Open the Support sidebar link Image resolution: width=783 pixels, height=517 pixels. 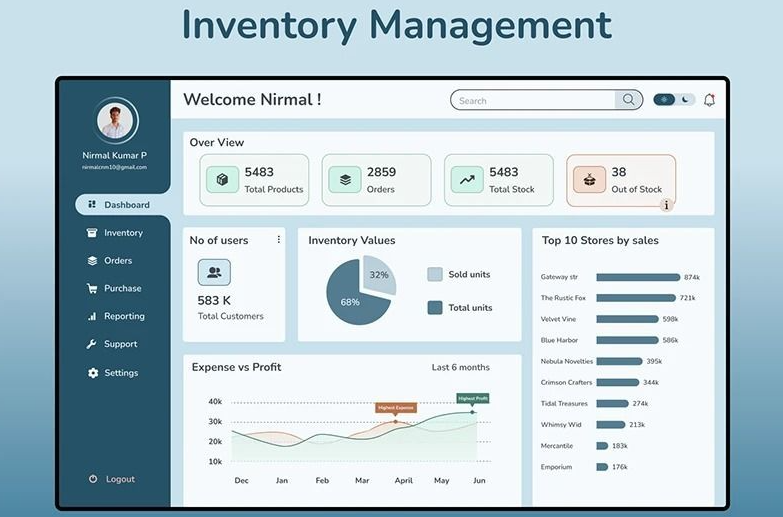pos(112,344)
